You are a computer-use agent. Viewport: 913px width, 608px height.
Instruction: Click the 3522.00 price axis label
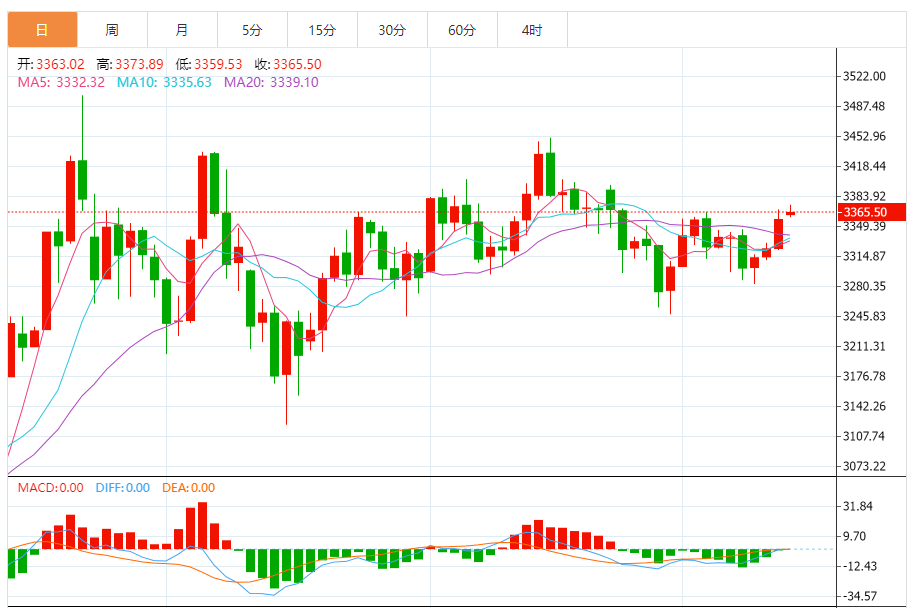click(865, 76)
